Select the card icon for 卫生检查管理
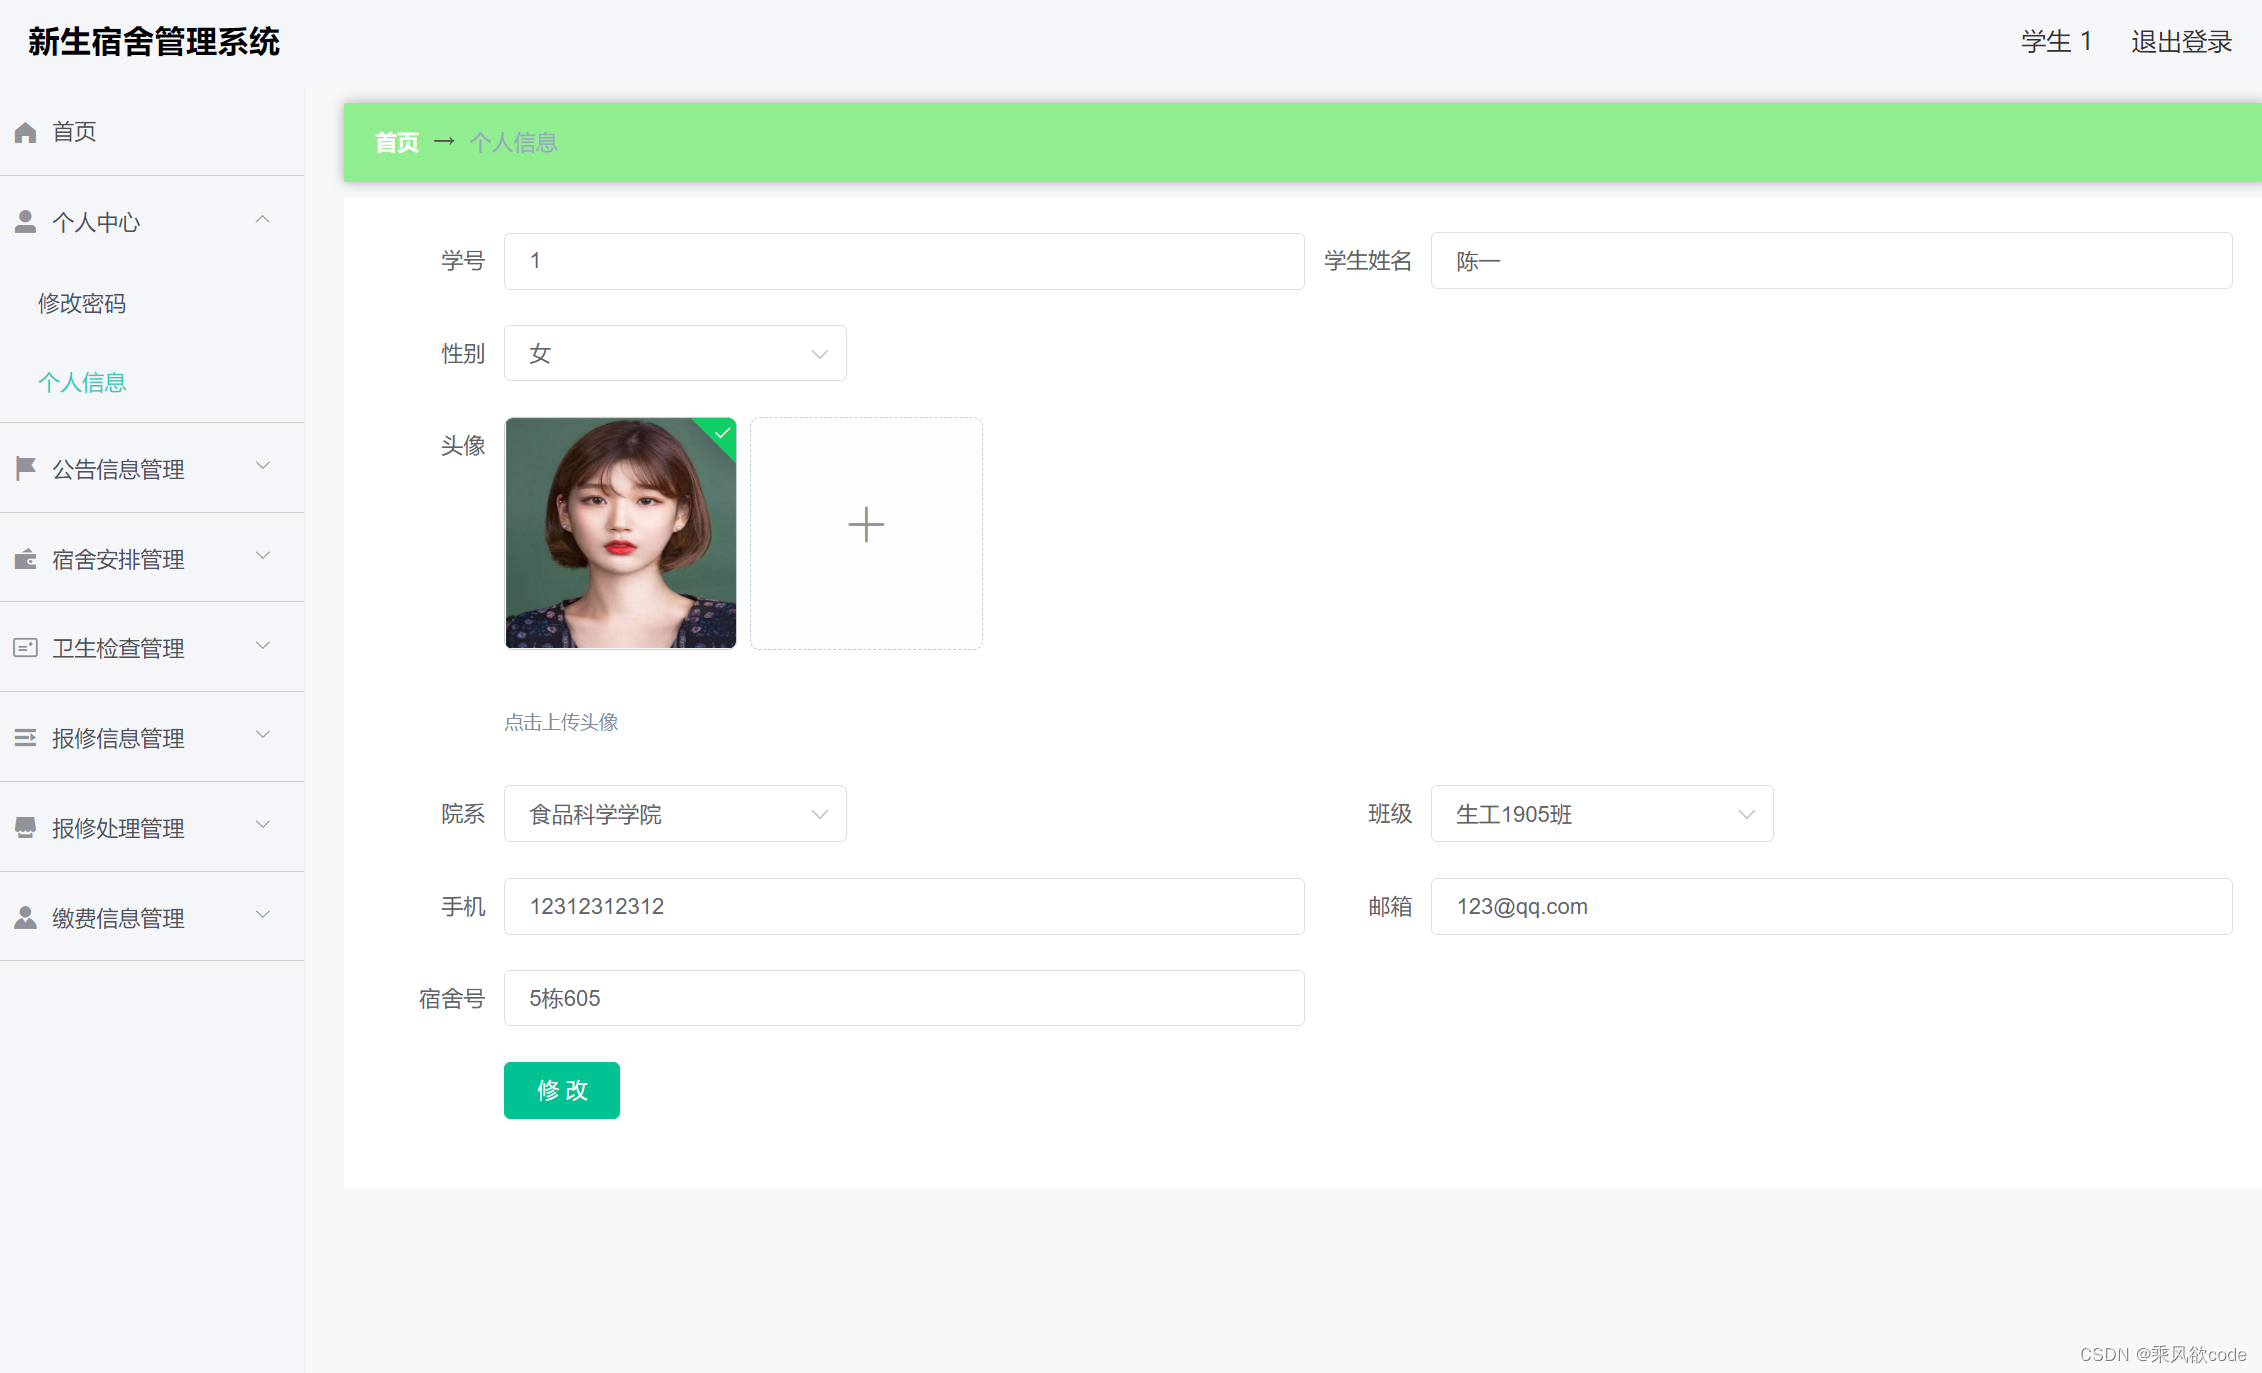 (x=25, y=647)
